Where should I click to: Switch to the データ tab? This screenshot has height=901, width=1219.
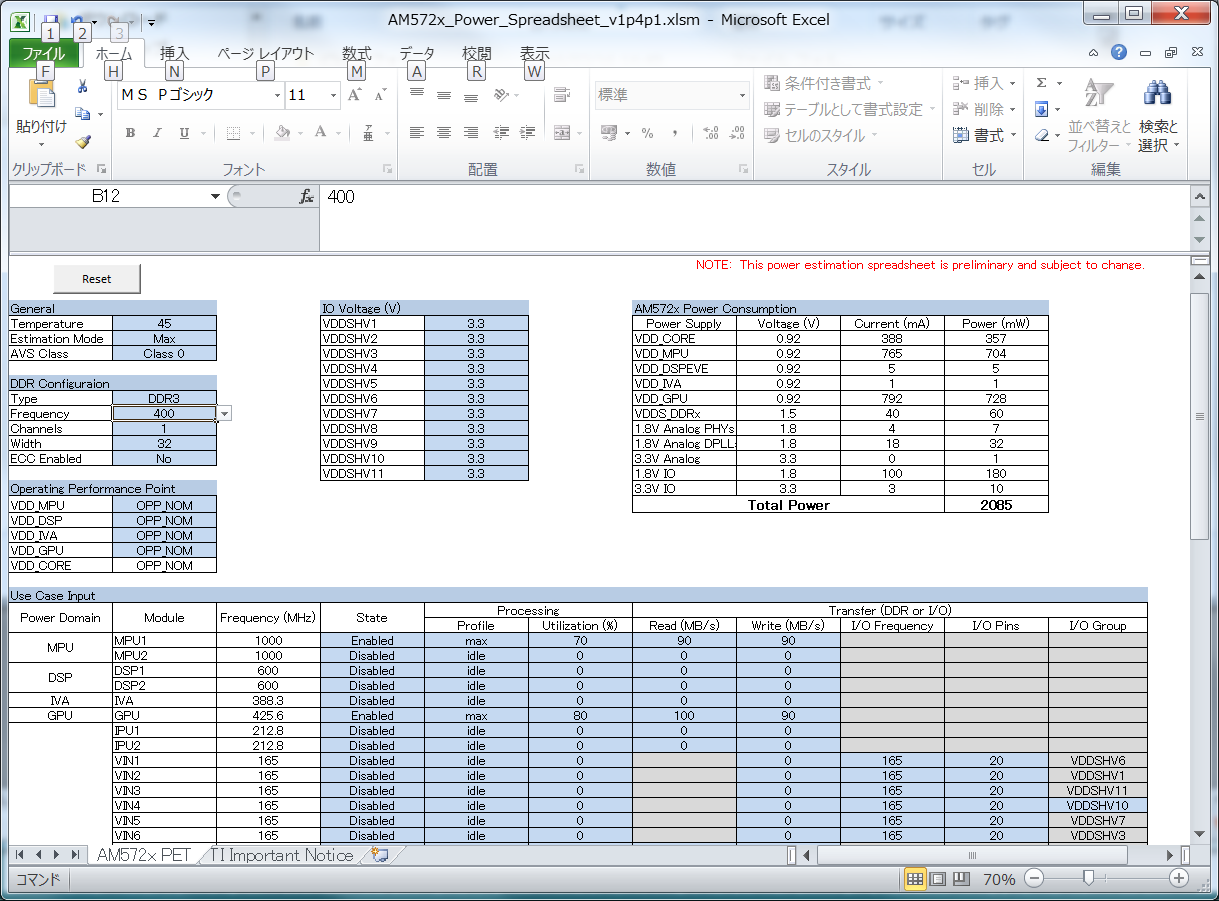(417, 54)
